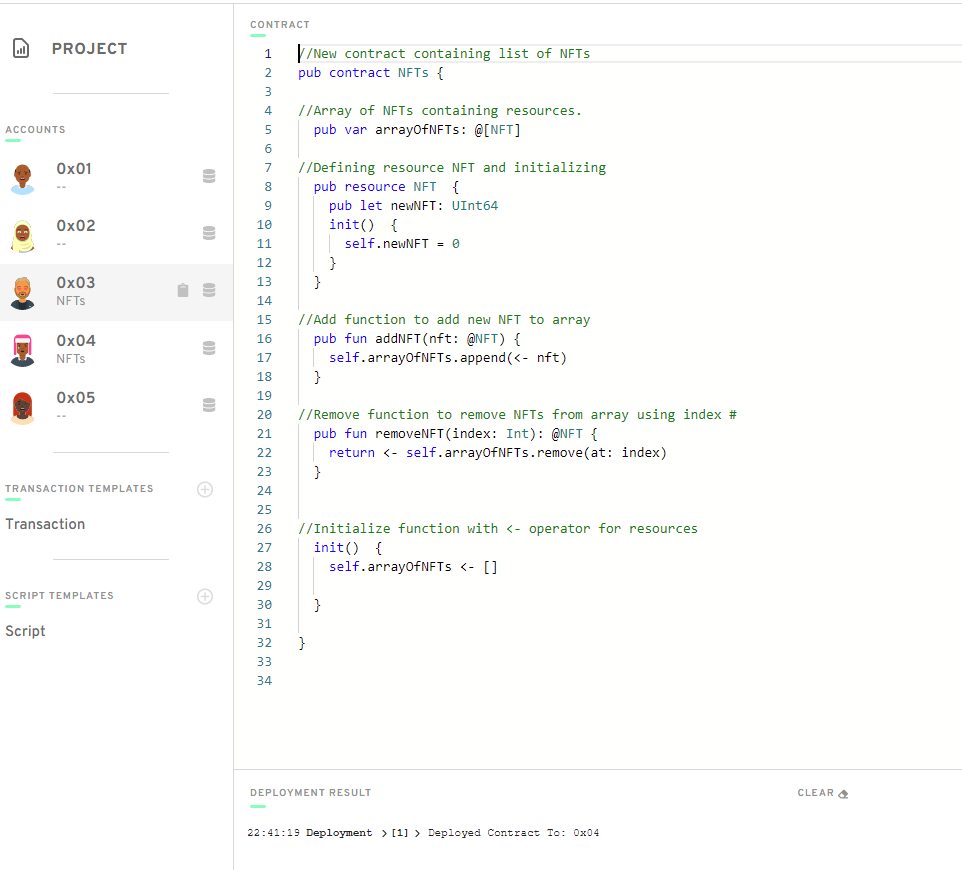Click the eraser icon beside Clear
Viewport: 962px width, 870px height.
[844, 794]
